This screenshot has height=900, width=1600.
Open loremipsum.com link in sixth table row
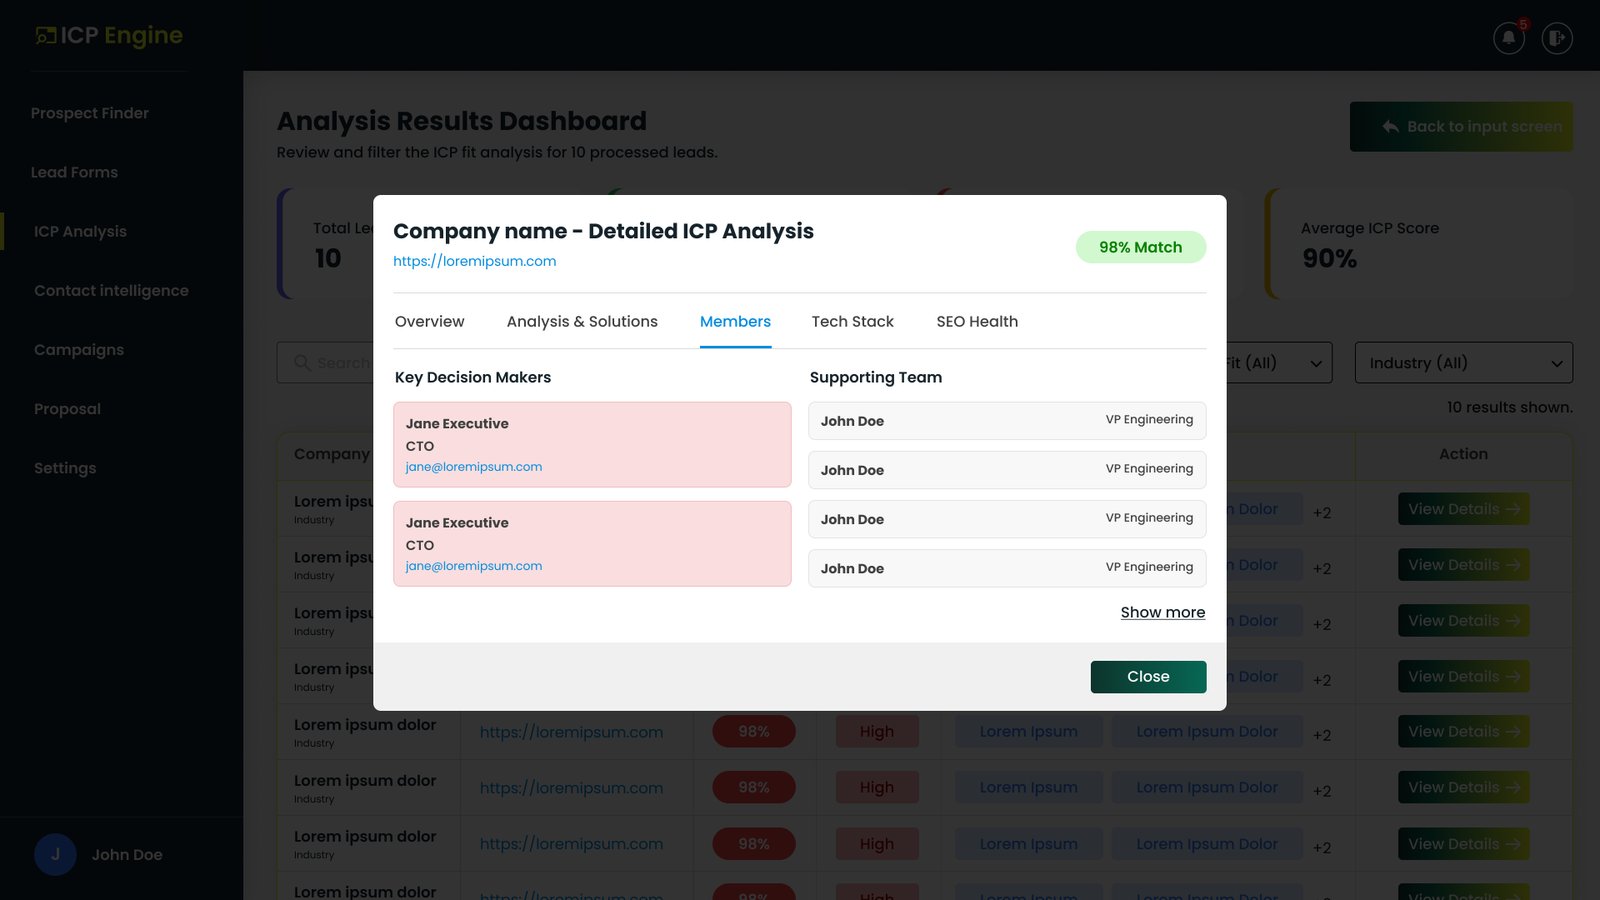tap(571, 788)
